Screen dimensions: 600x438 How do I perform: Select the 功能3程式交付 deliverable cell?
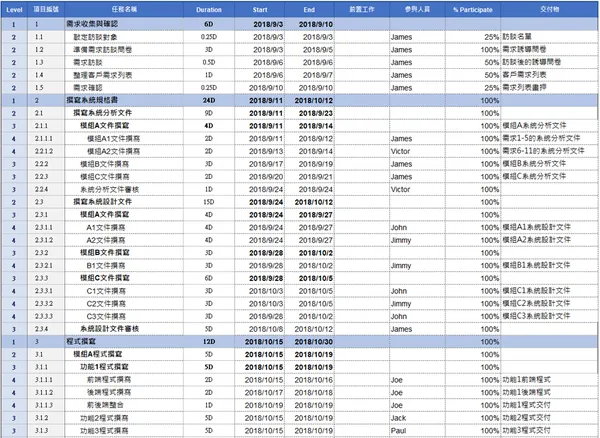coord(549,430)
